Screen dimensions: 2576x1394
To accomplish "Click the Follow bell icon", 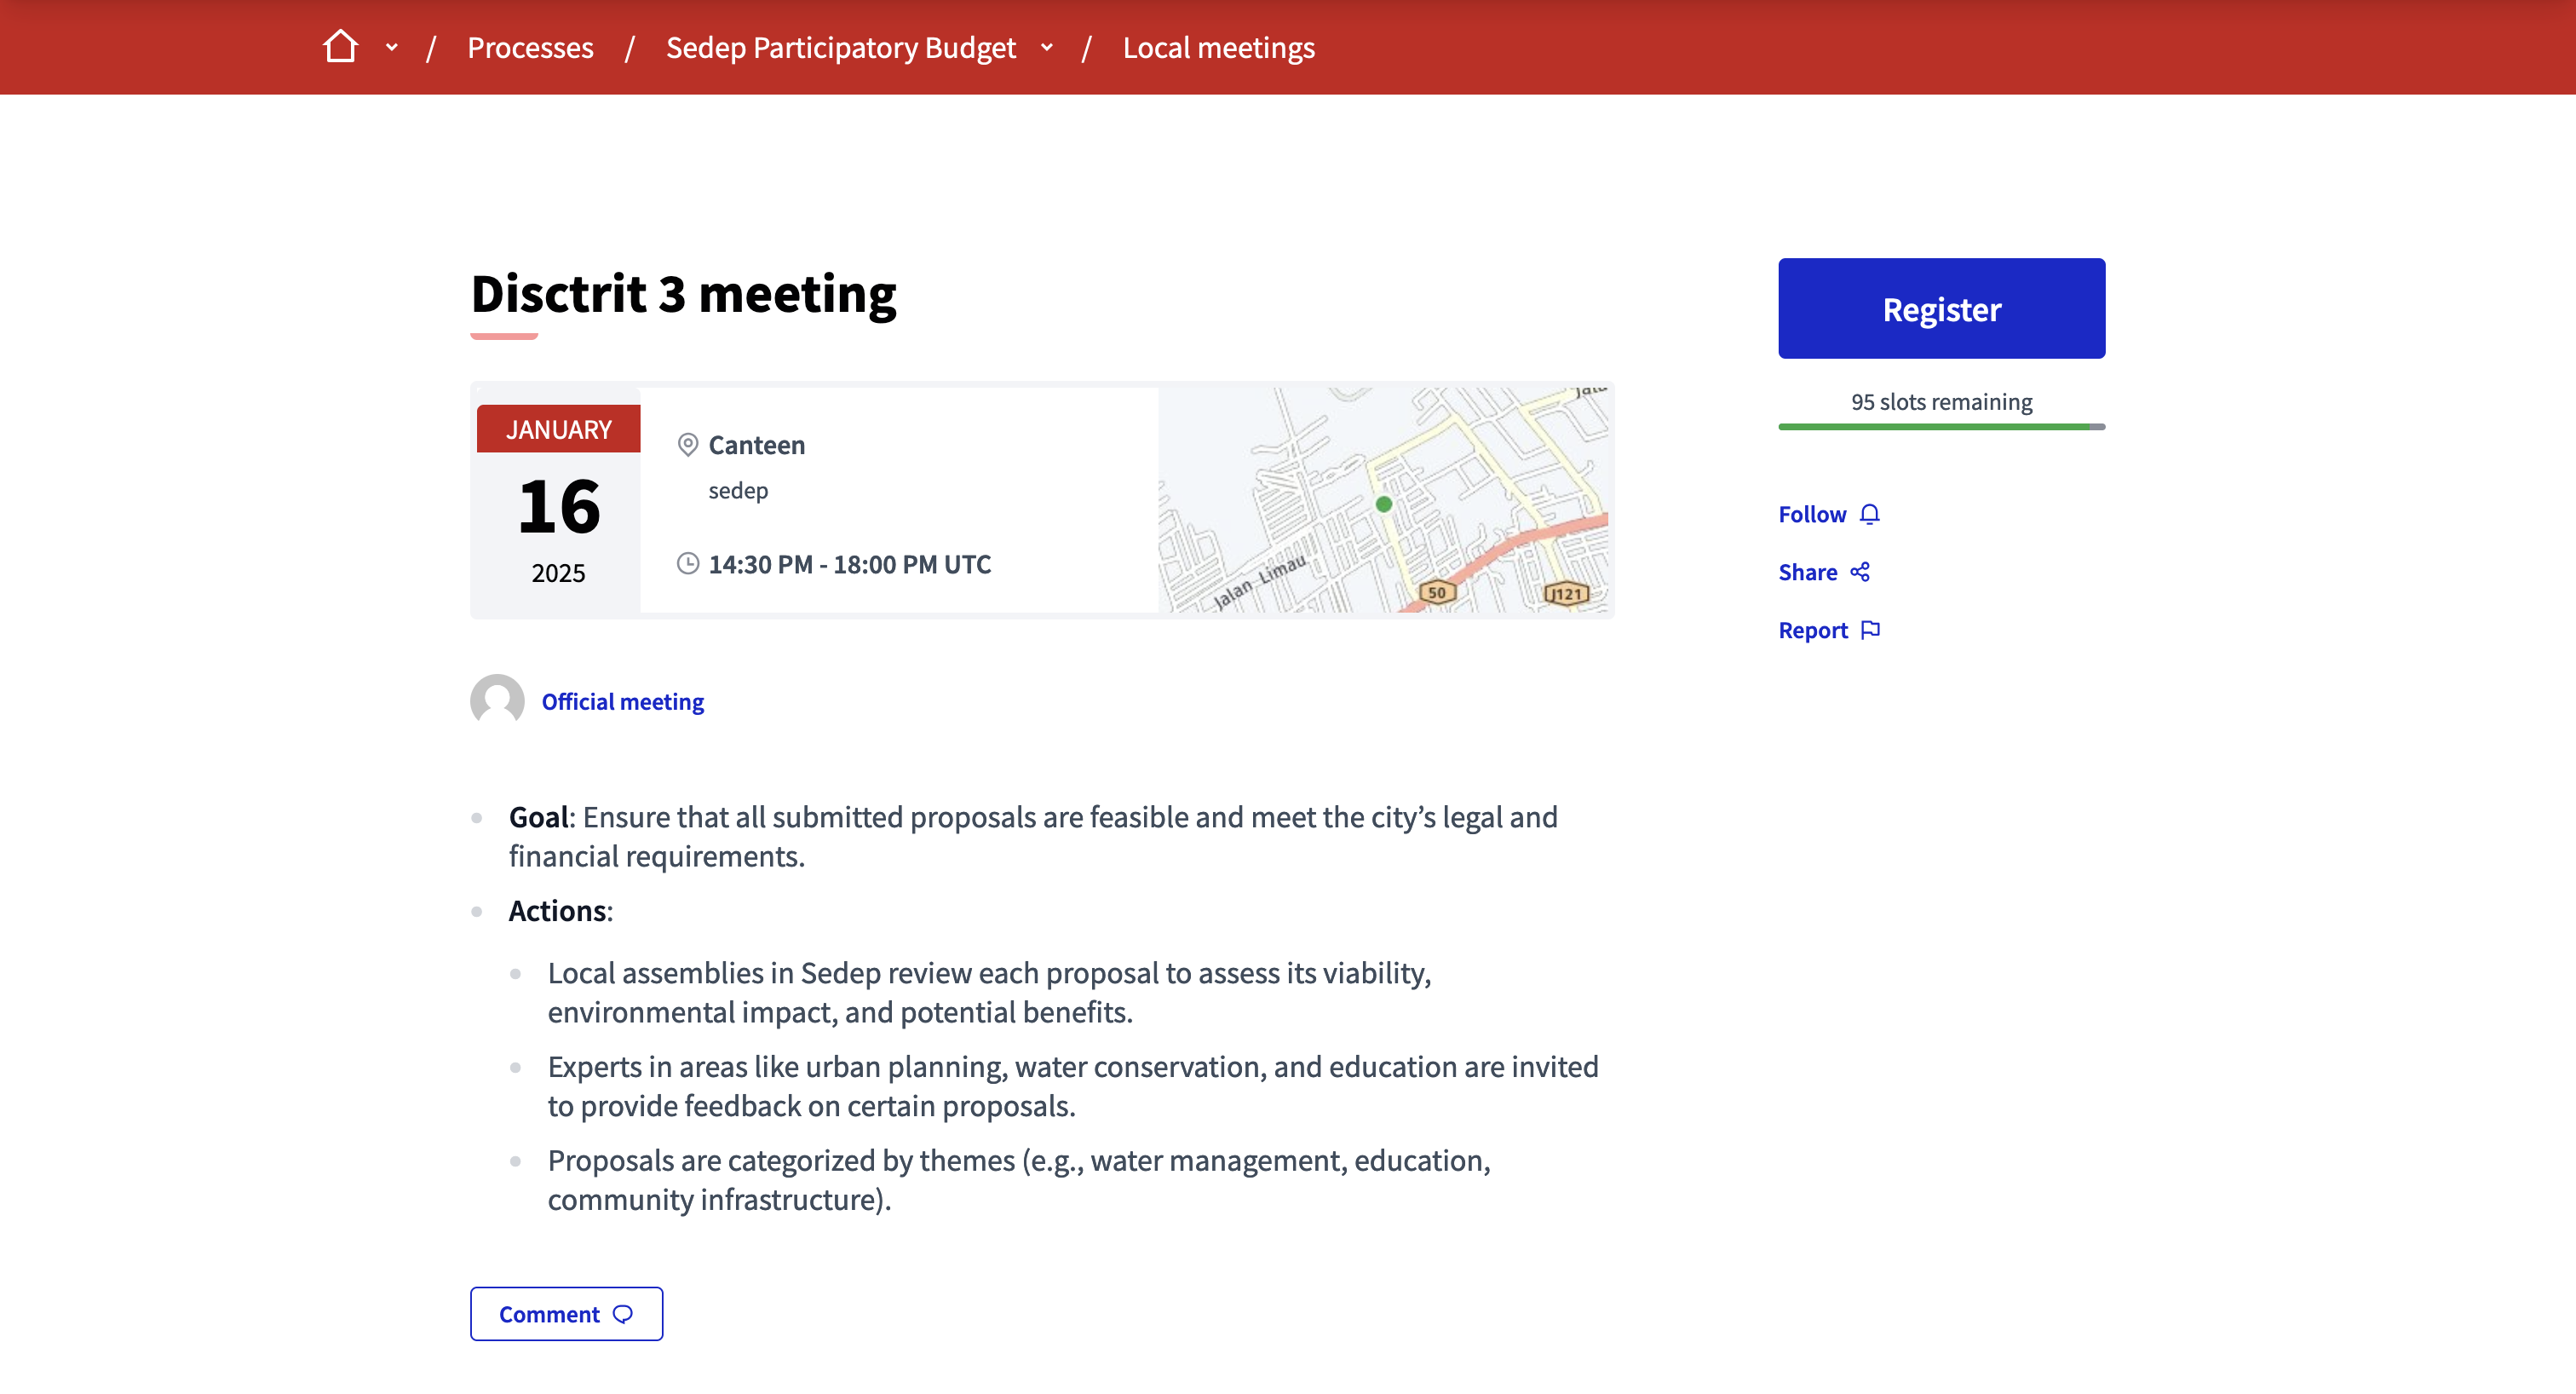I will [x=1871, y=513].
